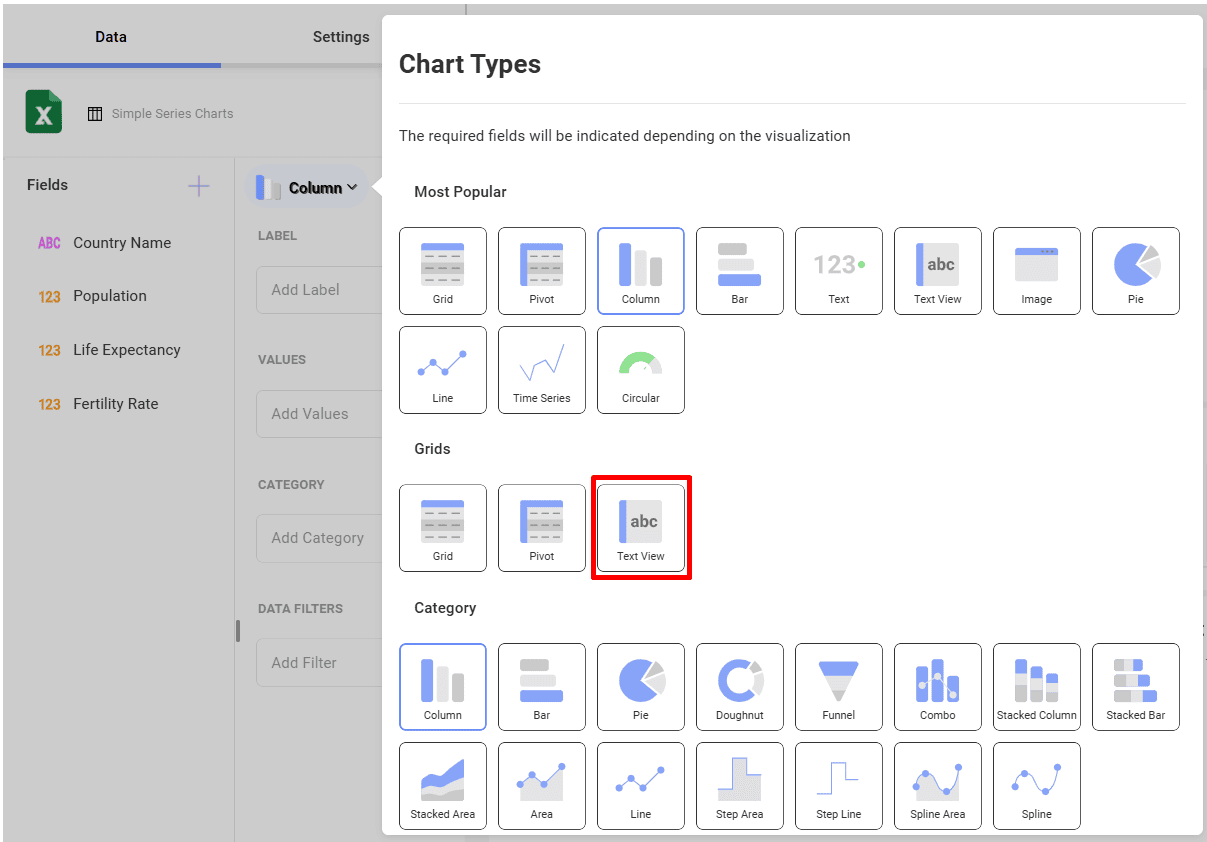This screenshot has width=1207, height=842.
Task: Pick Bar chart under Category section
Action: point(542,687)
